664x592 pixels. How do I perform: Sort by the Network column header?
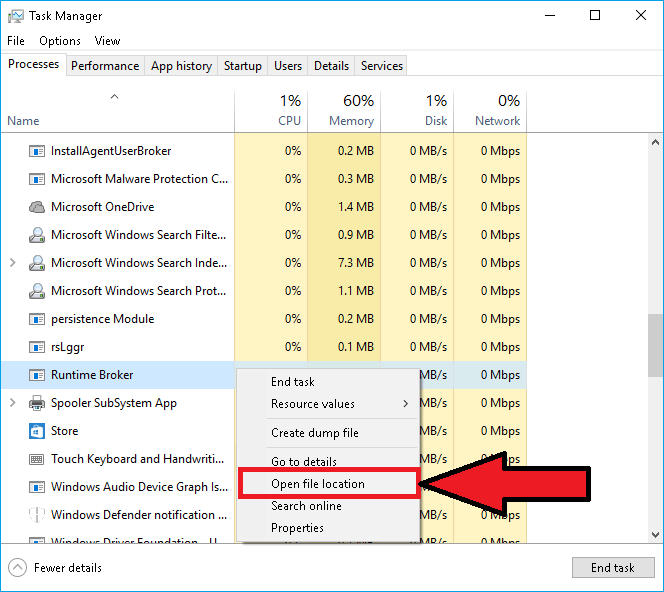[490, 111]
